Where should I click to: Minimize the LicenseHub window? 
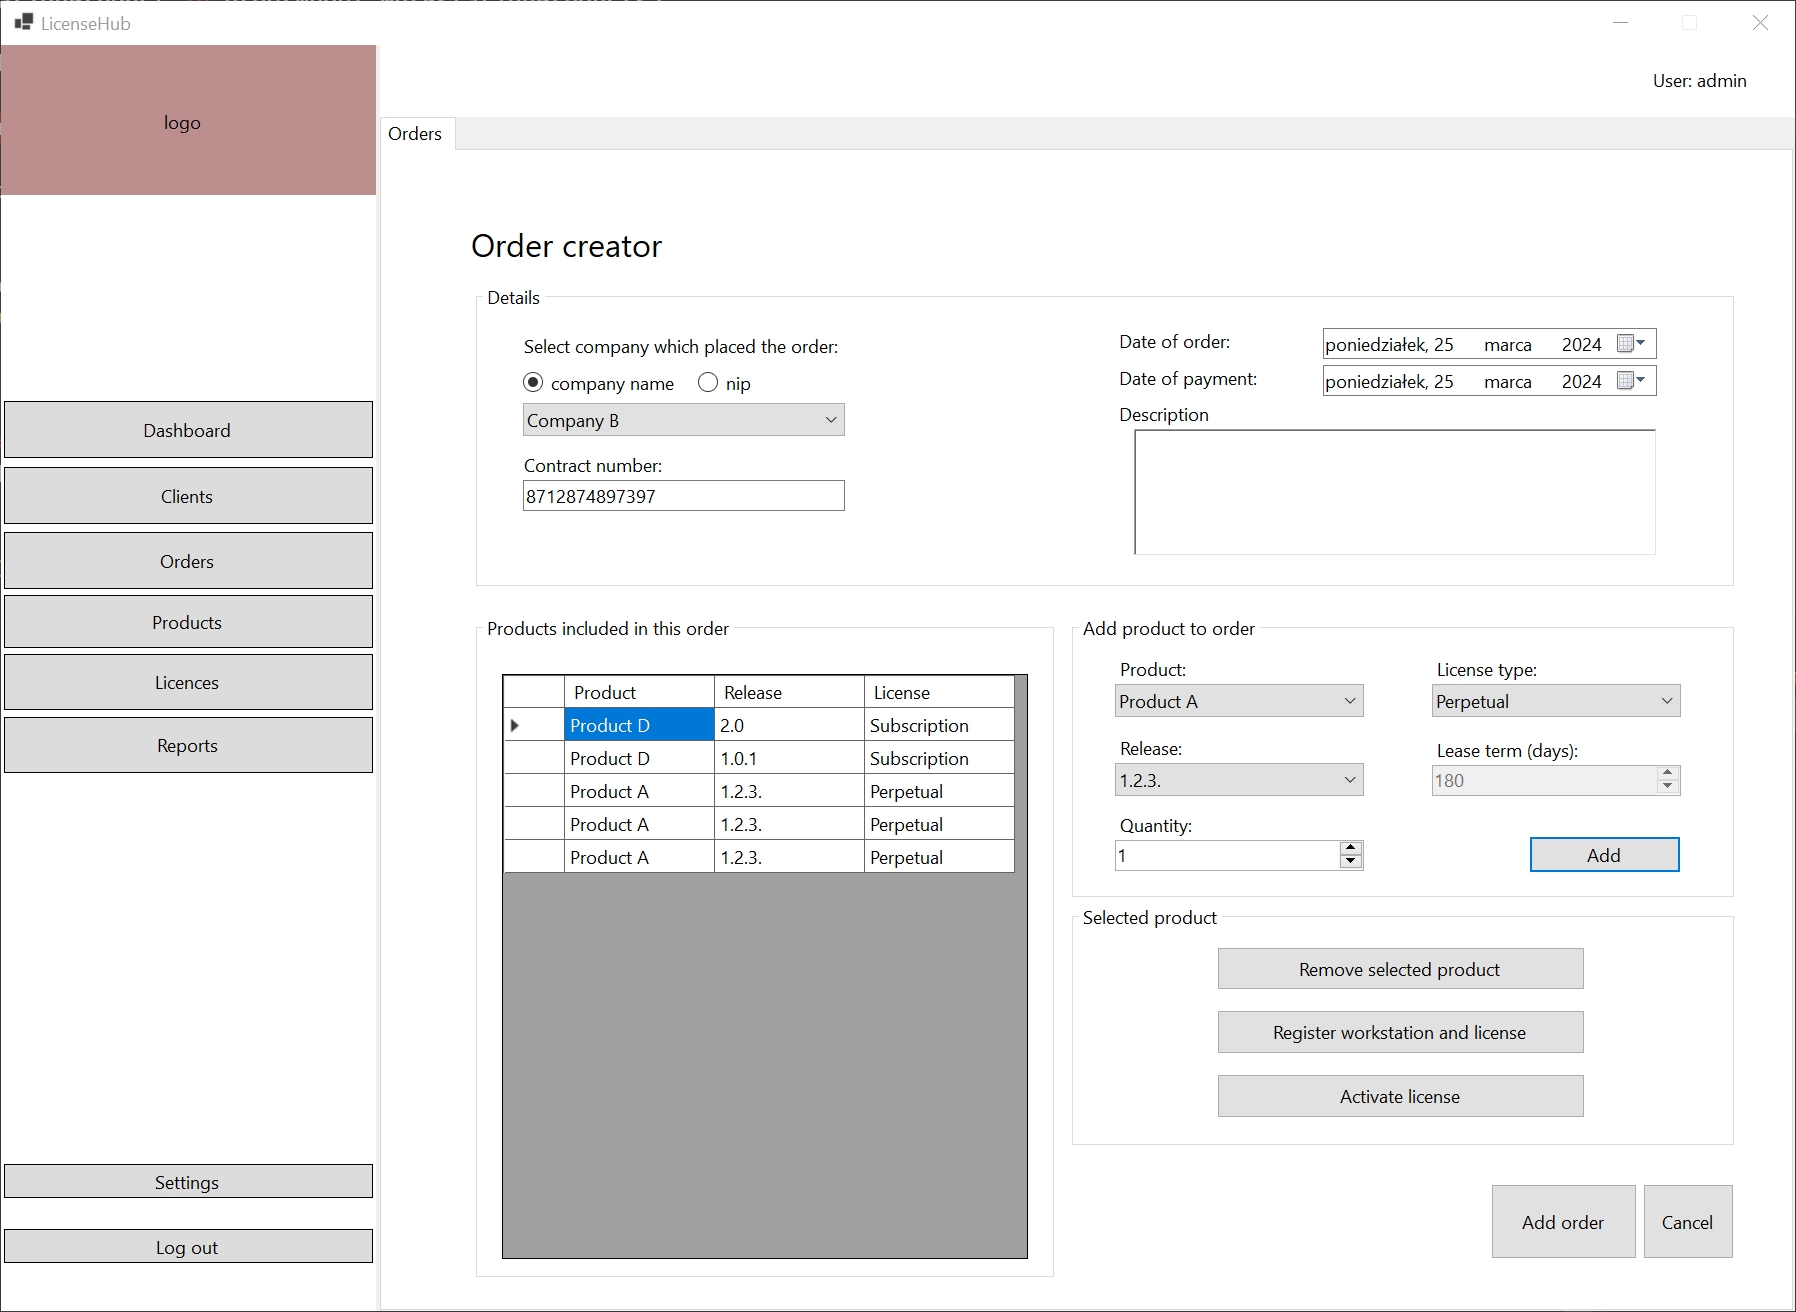click(x=1621, y=22)
